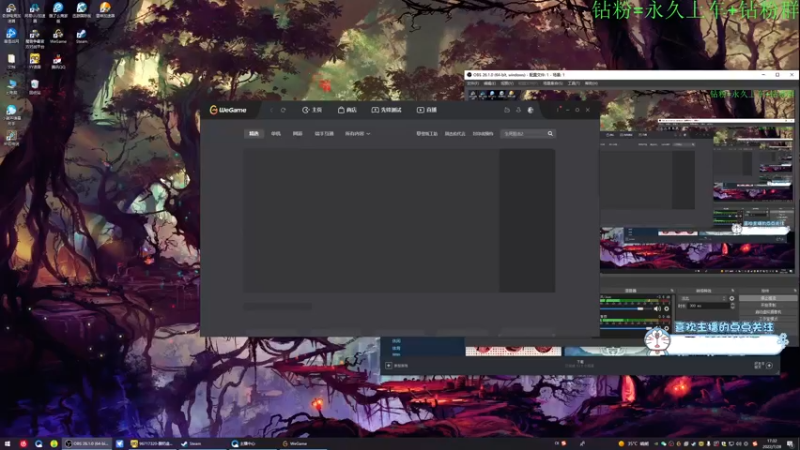Open WeGame download manager arrow icon

tap(518, 110)
